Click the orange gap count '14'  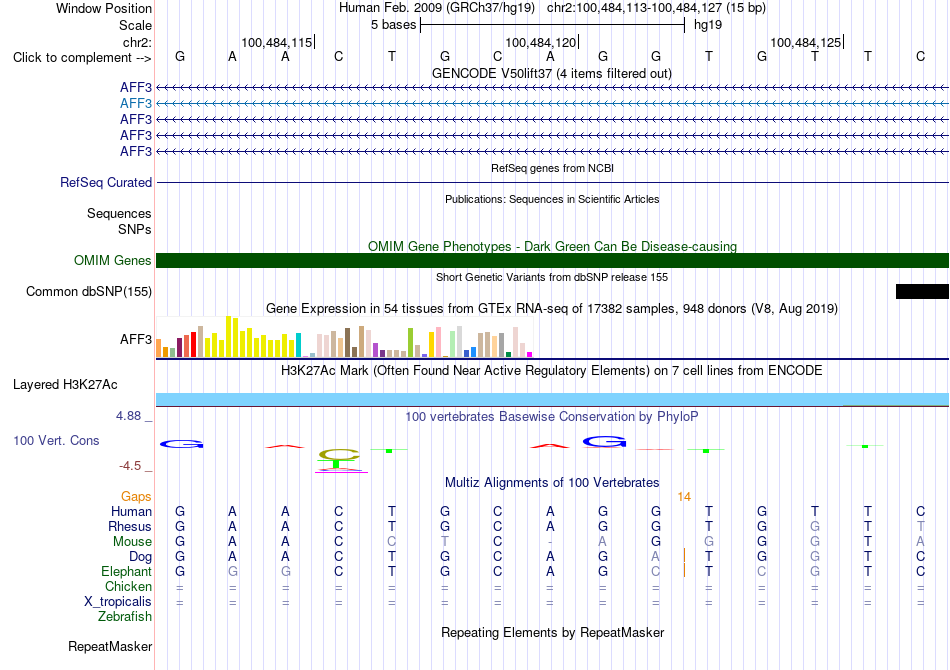pyautogui.click(x=684, y=497)
